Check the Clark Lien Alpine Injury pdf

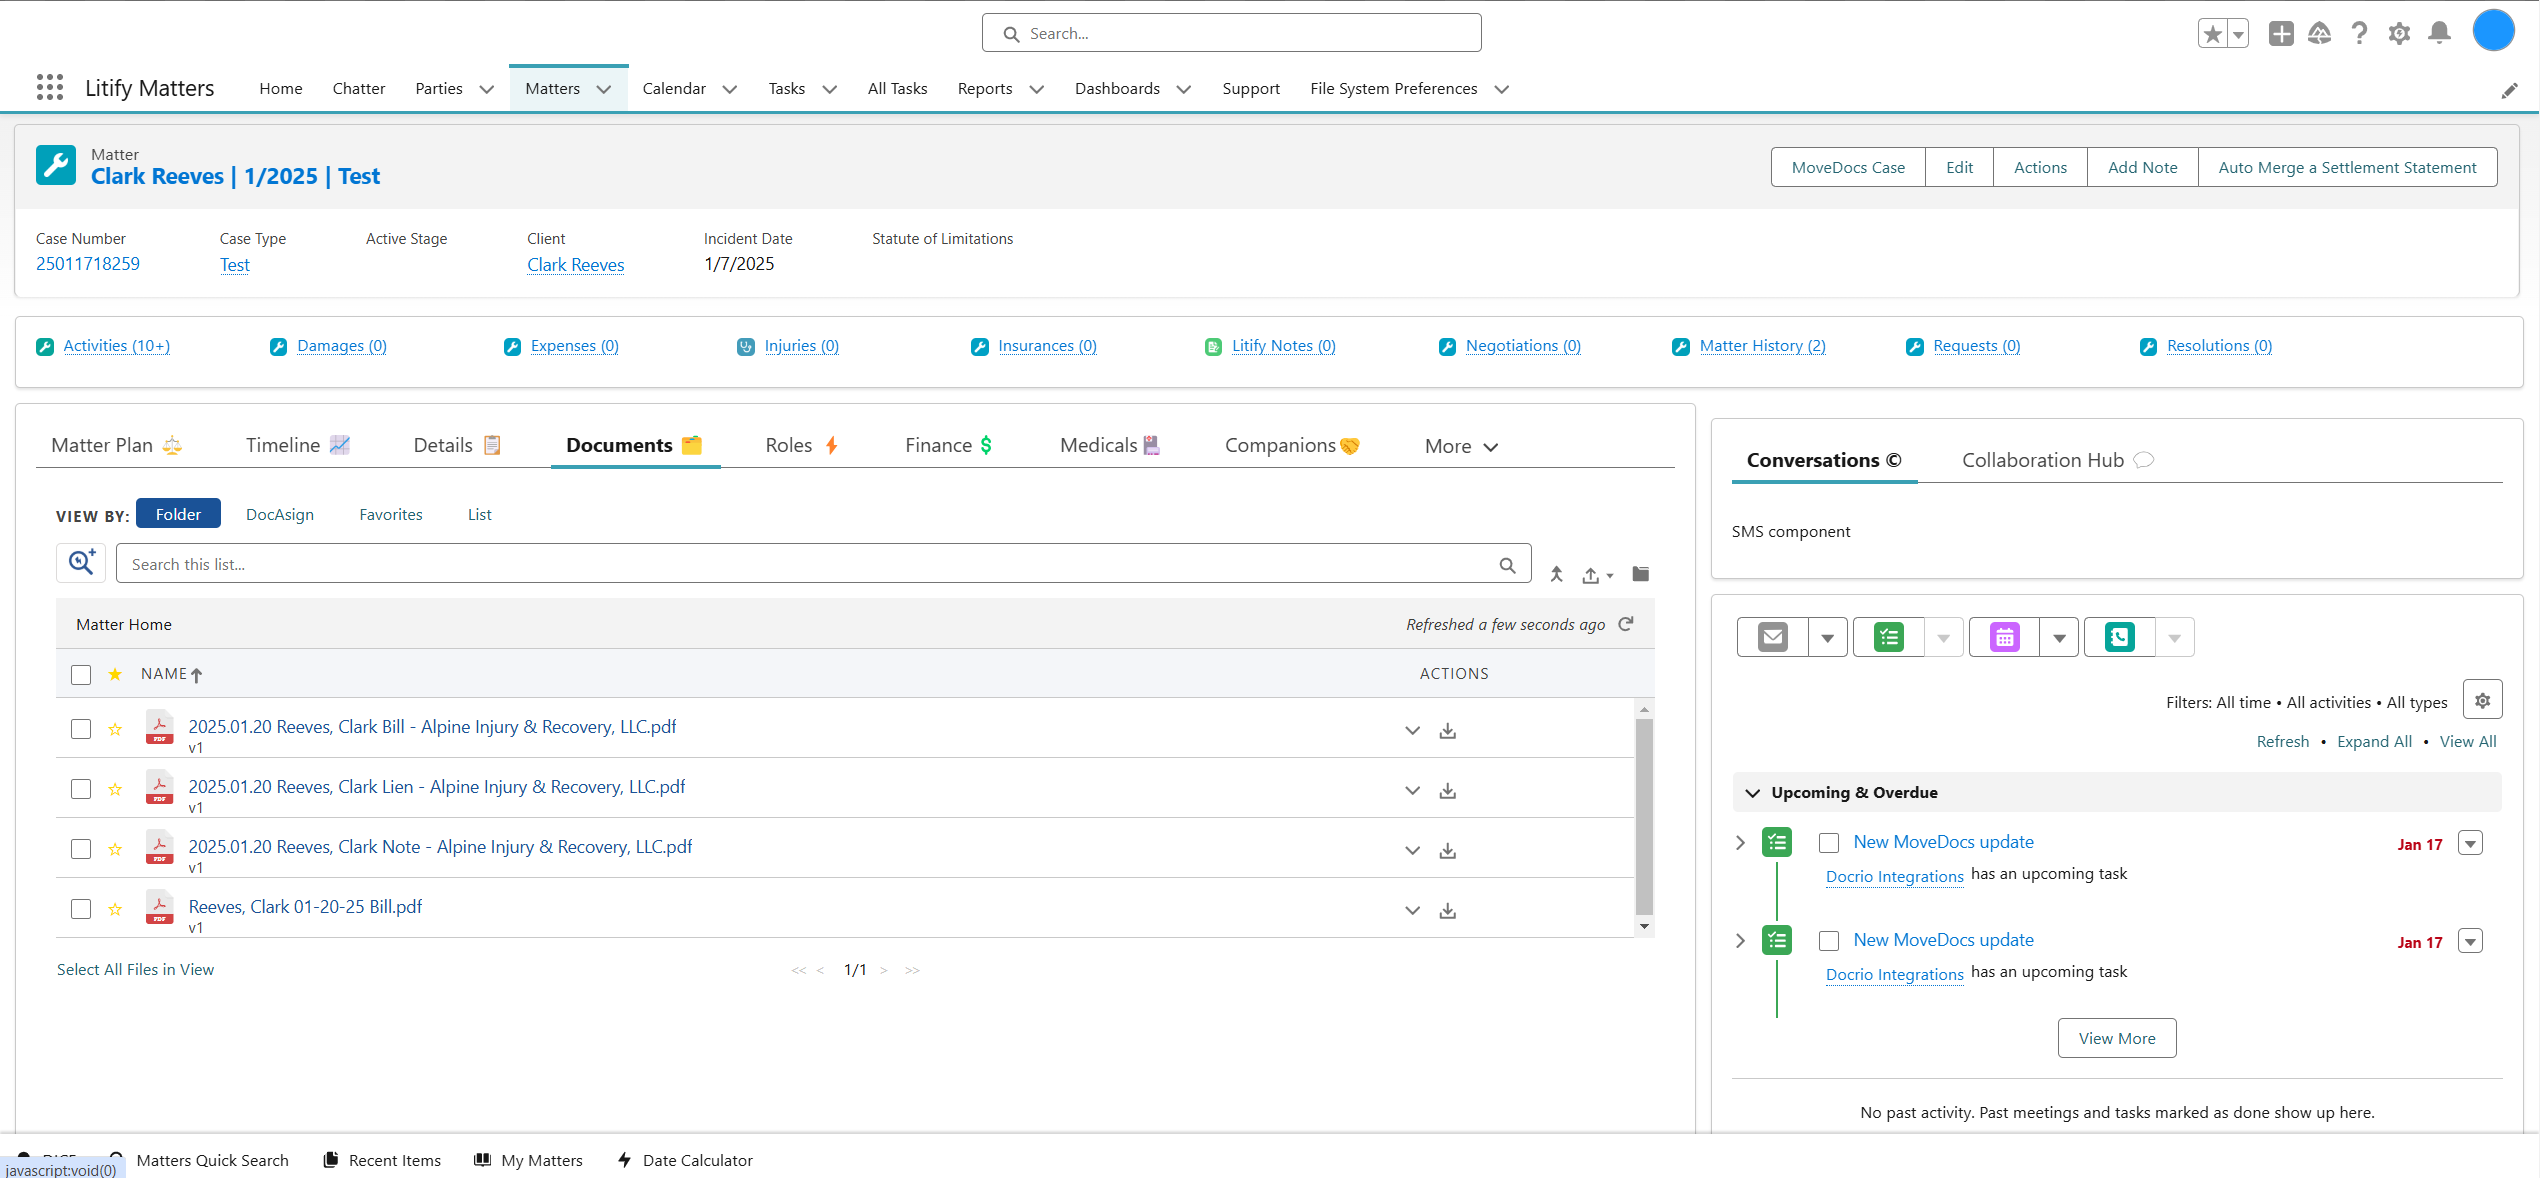pyautogui.click(x=81, y=789)
